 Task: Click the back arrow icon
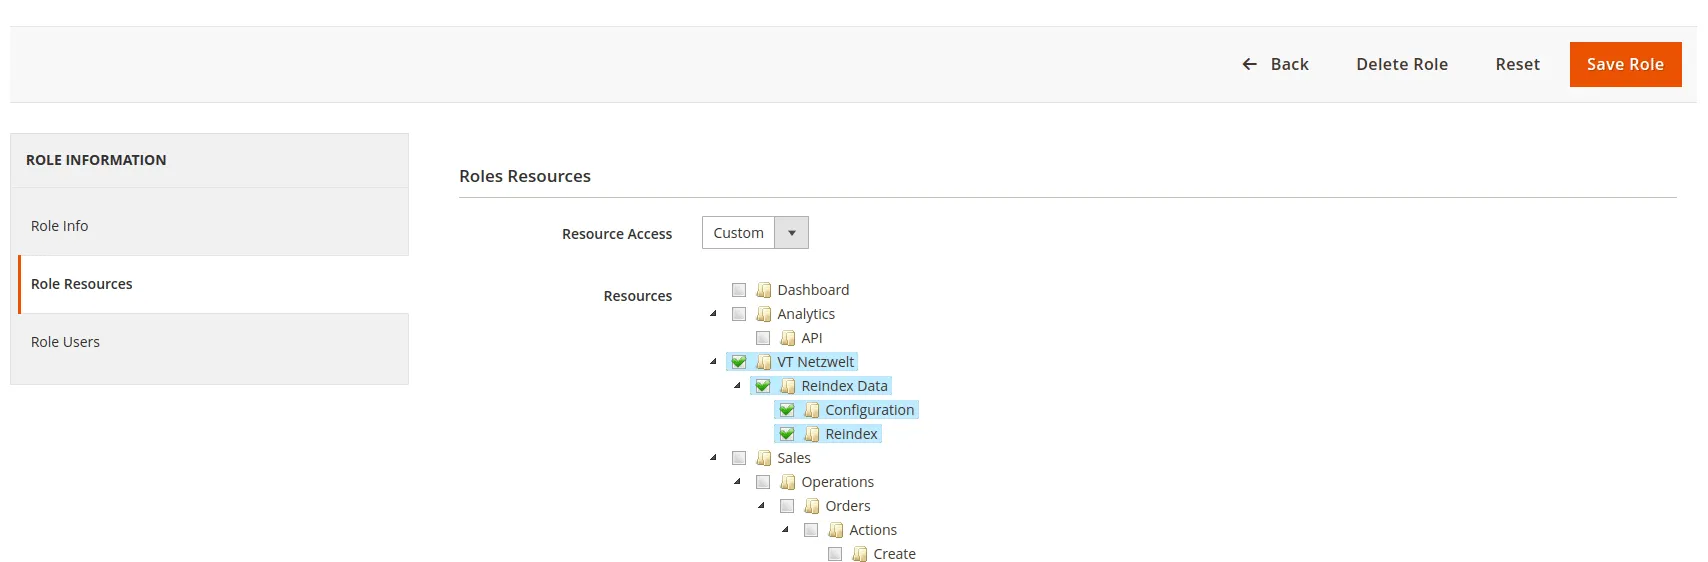pos(1249,64)
